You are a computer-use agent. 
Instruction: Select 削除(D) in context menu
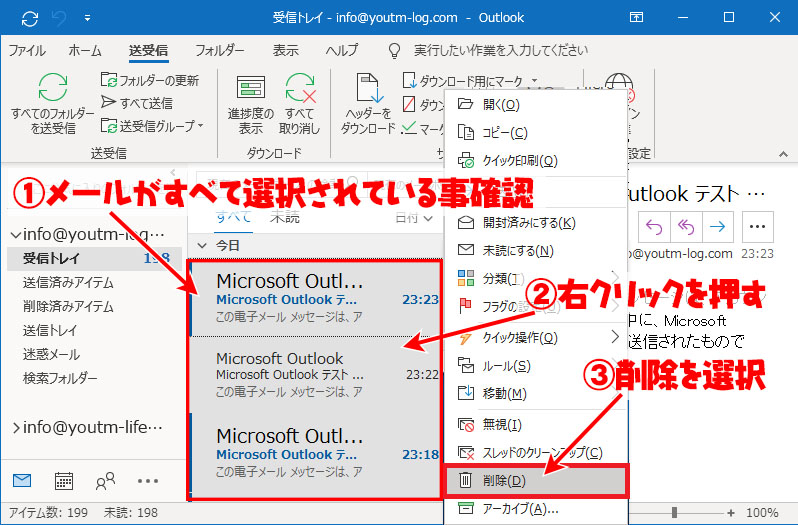click(536, 481)
